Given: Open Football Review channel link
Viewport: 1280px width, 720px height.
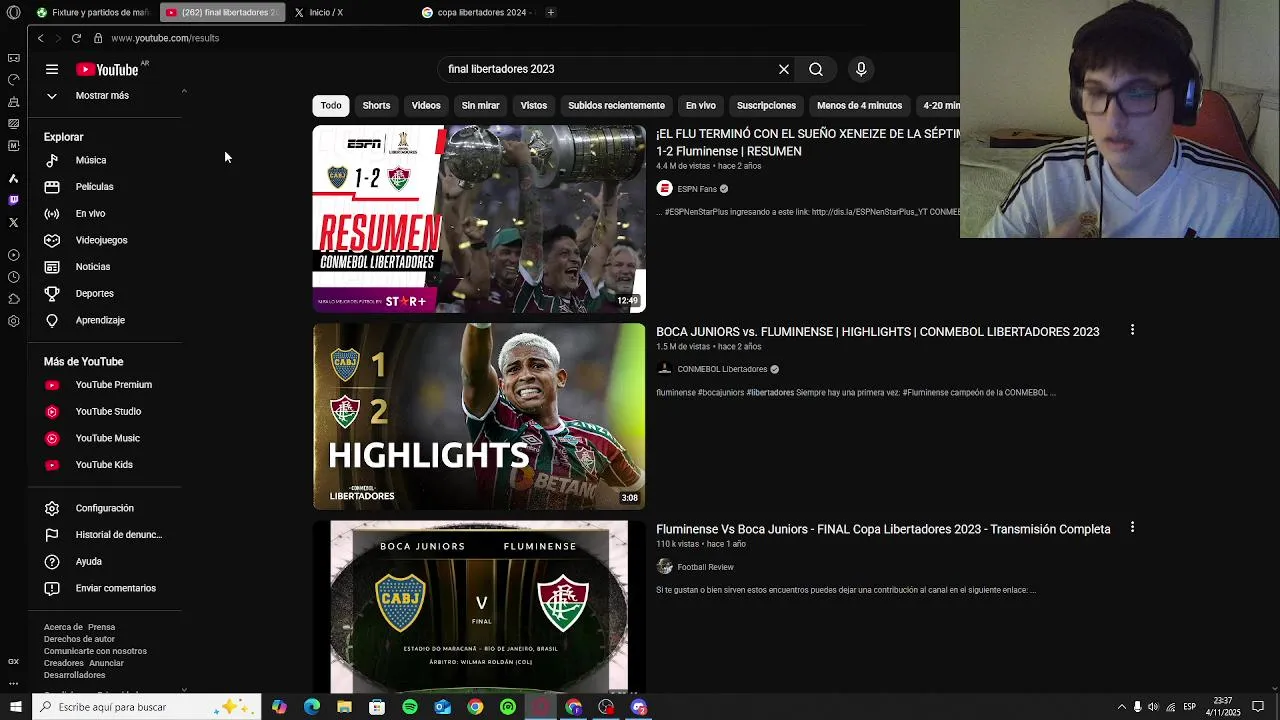Looking at the screenshot, I should coord(705,567).
